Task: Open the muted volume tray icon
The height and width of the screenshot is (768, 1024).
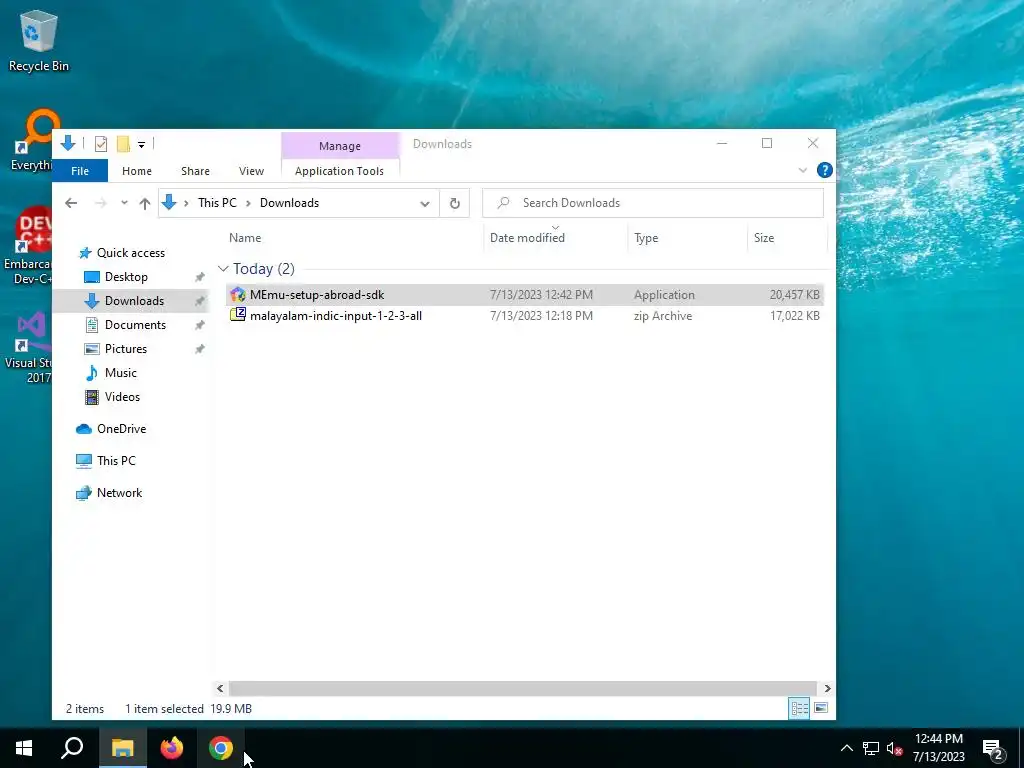Action: pos(894,748)
